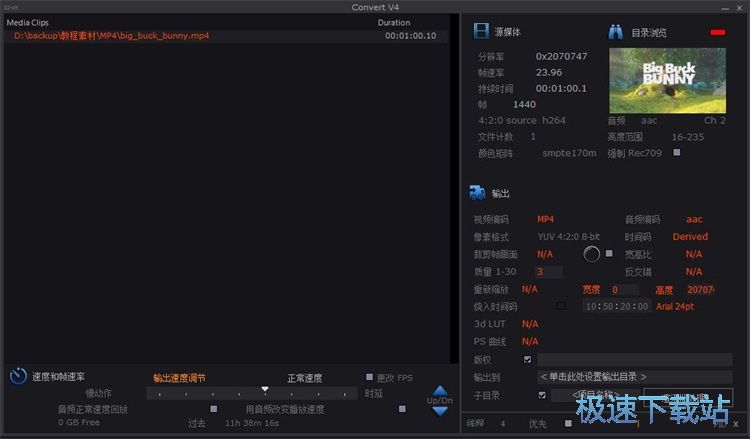Click the burn-in timecode field 10:50:20:00
Image resolution: width=750 pixels, height=439 pixels.
[x=617, y=306]
